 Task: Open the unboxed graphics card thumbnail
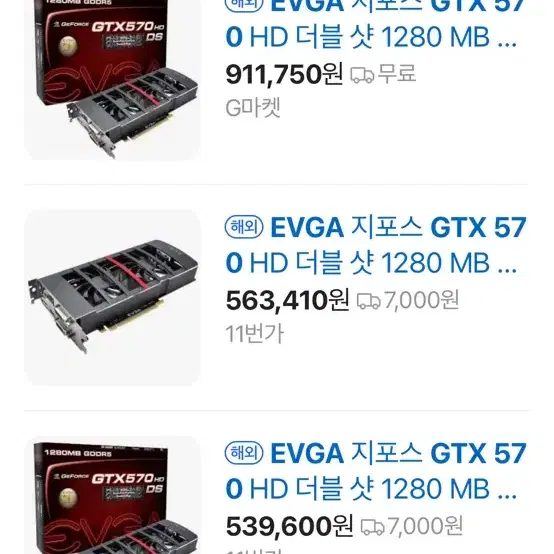pos(112,297)
